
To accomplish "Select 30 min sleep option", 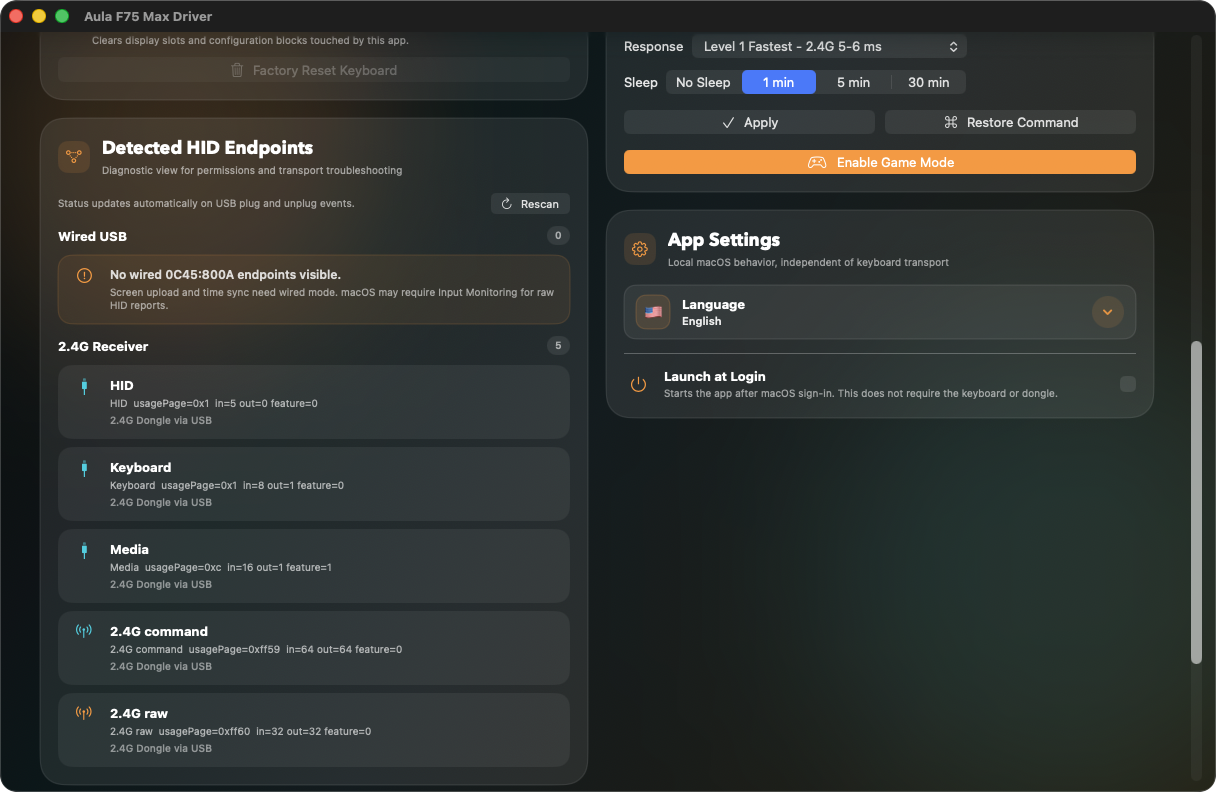I will coord(929,82).
